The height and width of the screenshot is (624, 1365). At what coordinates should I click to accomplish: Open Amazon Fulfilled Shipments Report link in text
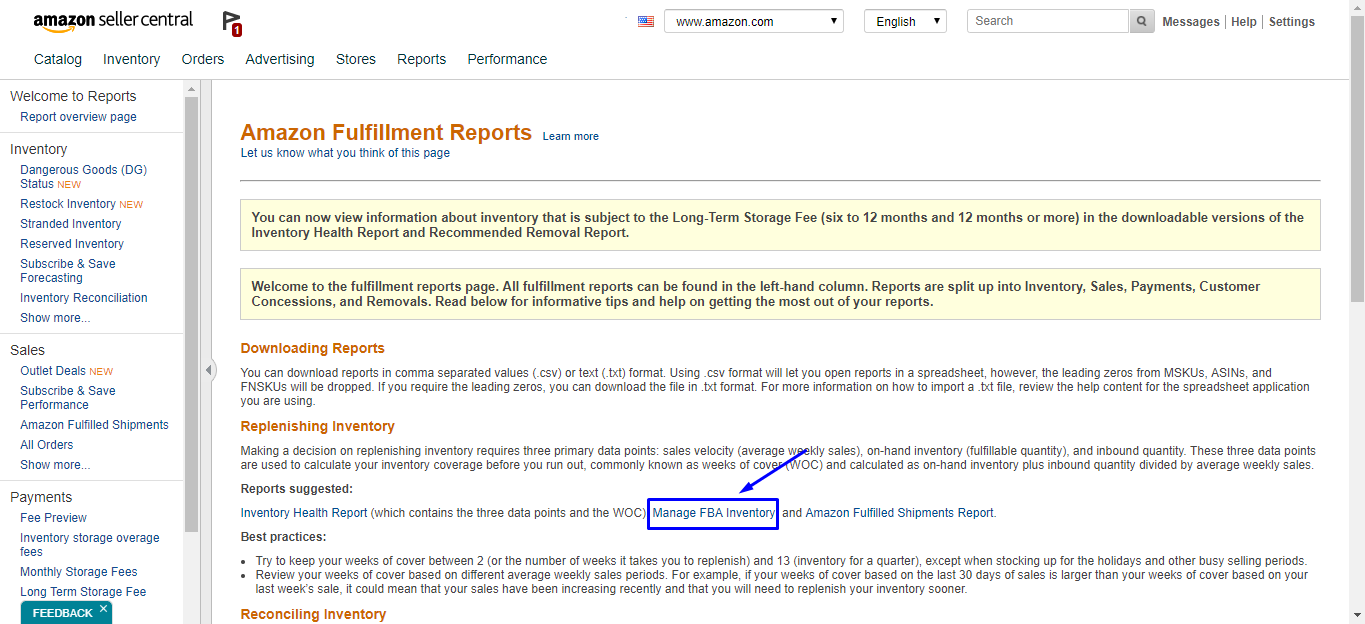[900, 513]
